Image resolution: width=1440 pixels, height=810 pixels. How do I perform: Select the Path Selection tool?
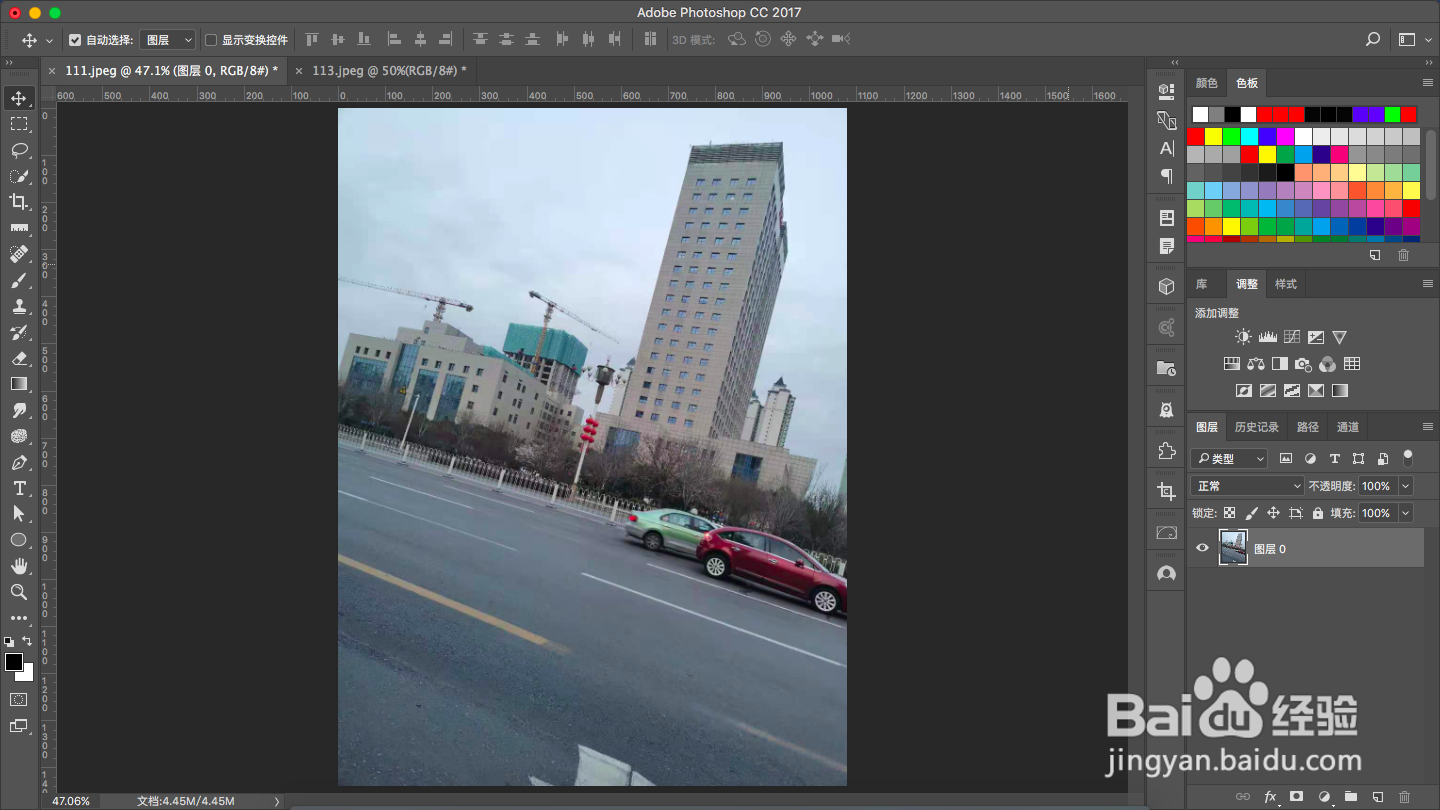click(x=19, y=514)
